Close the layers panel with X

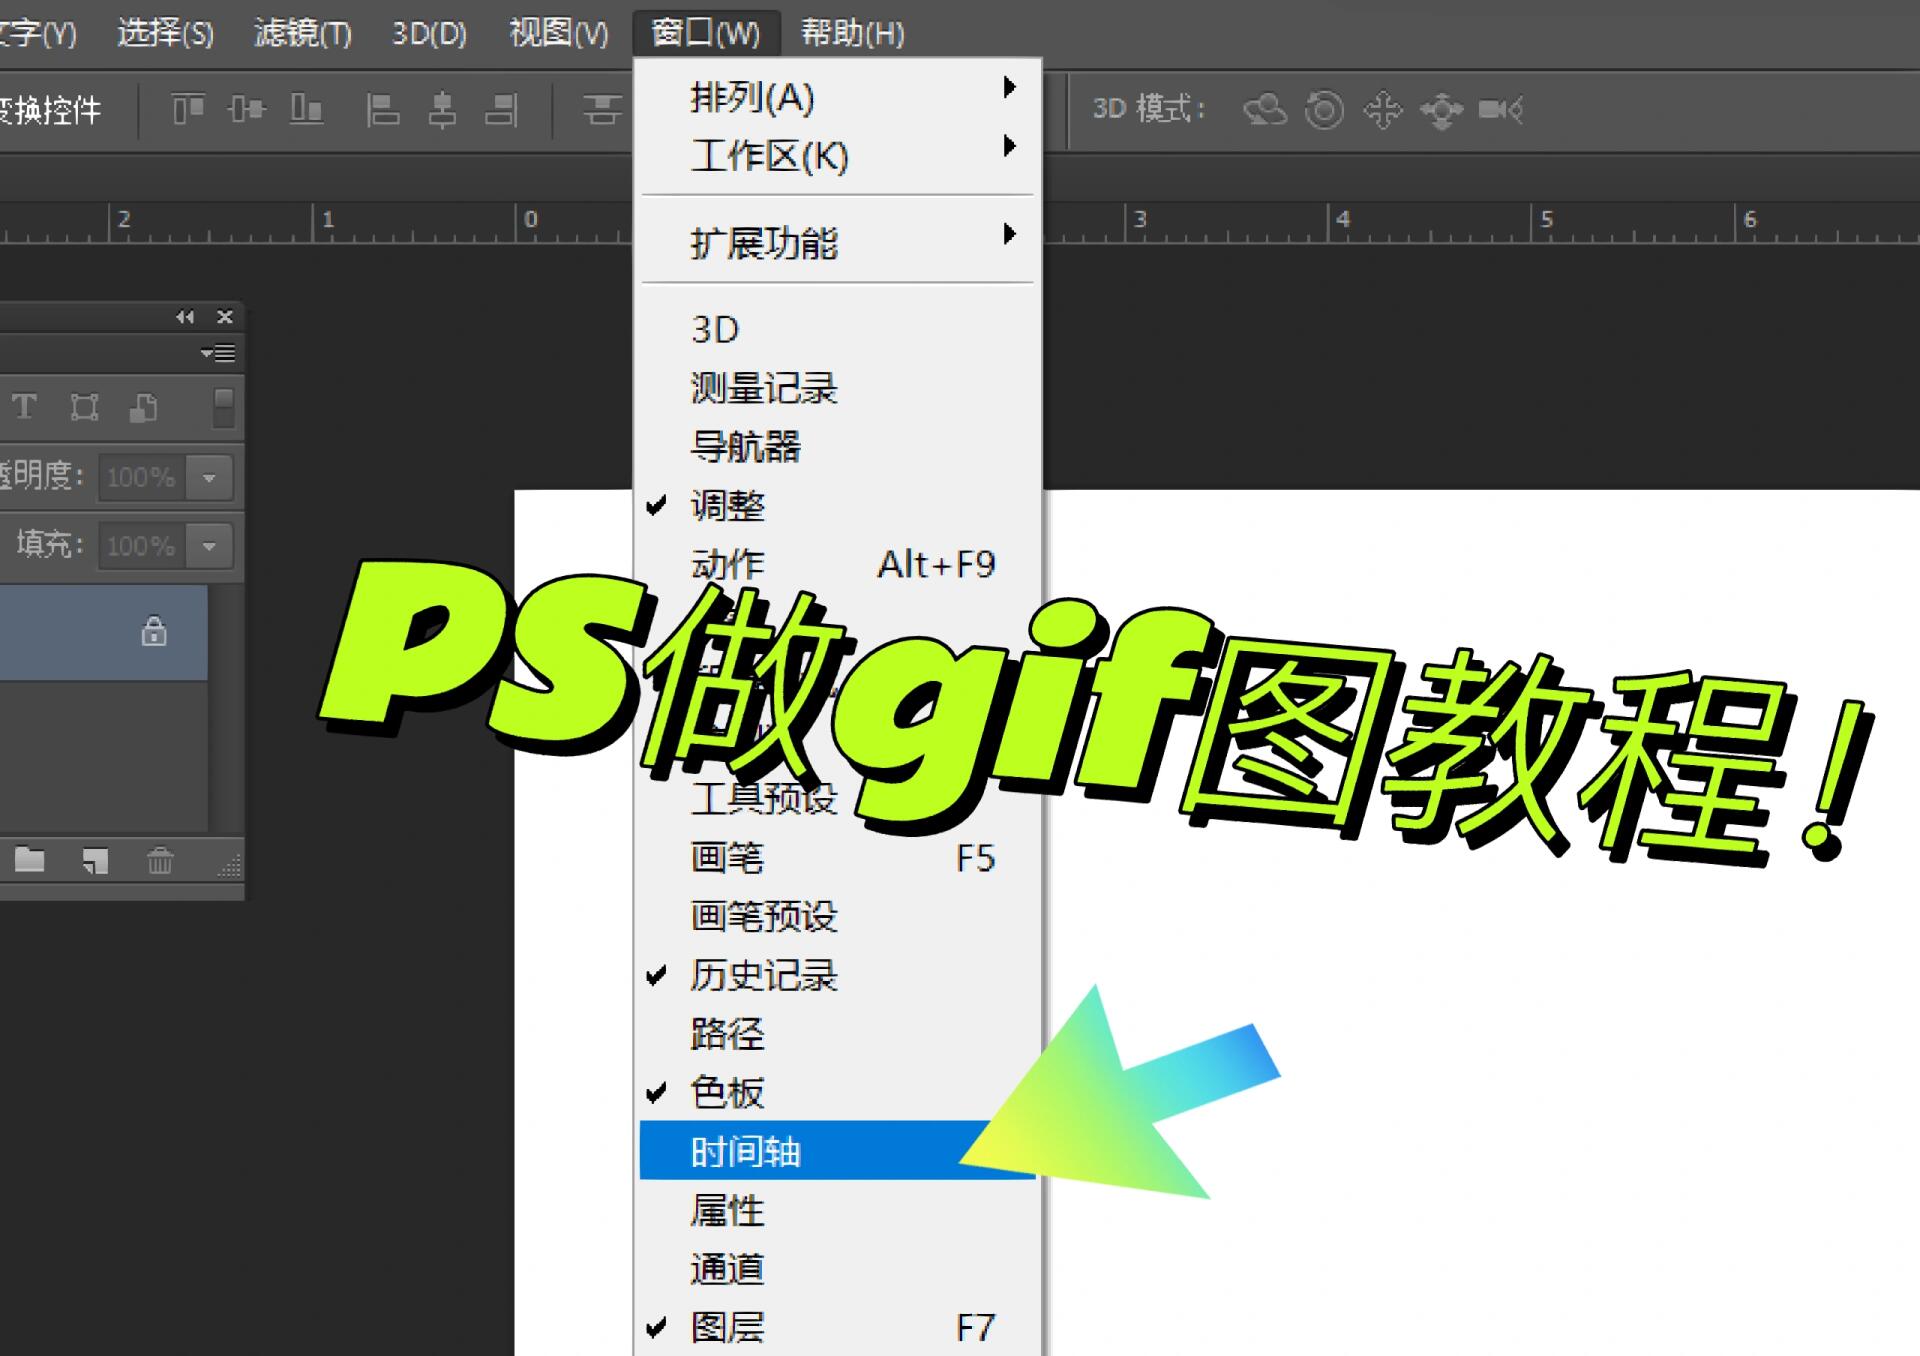point(225,317)
